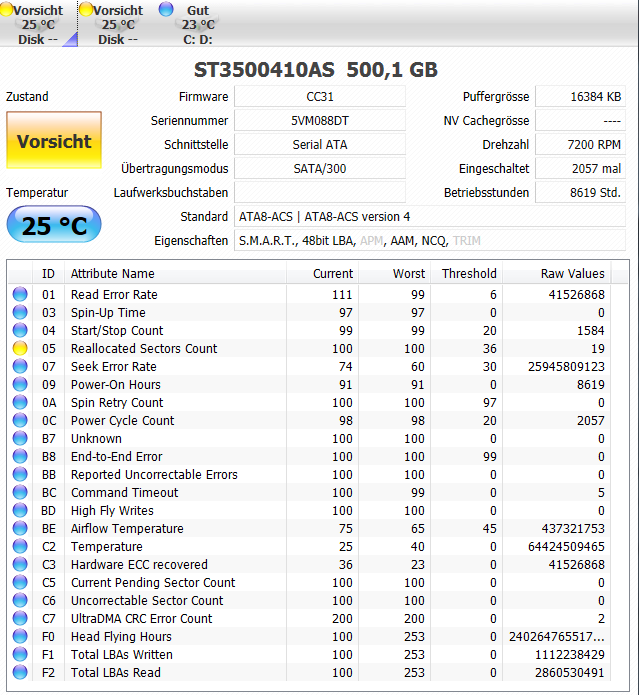This screenshot has width=639, height=695.
Task: Select the Reallocated Sectors Count attribute name
Action: [x=144, y=348]
